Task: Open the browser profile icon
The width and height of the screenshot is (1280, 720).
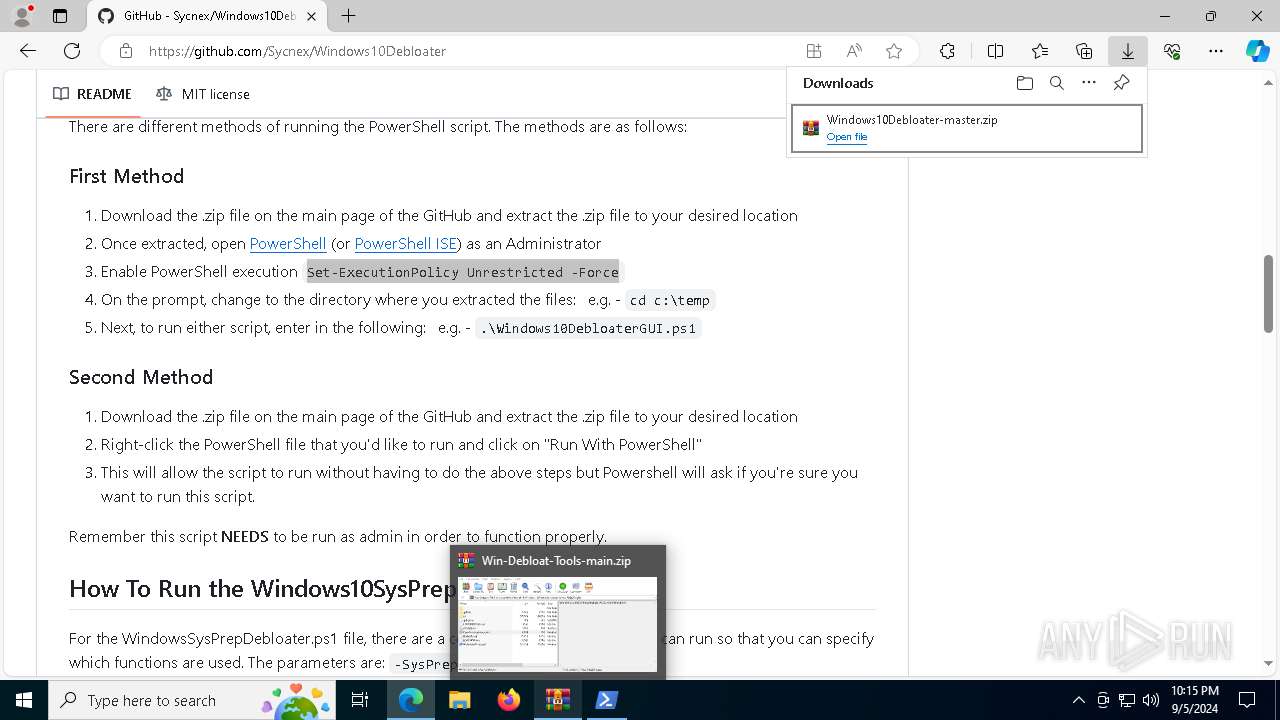Action: coord(22,16)
